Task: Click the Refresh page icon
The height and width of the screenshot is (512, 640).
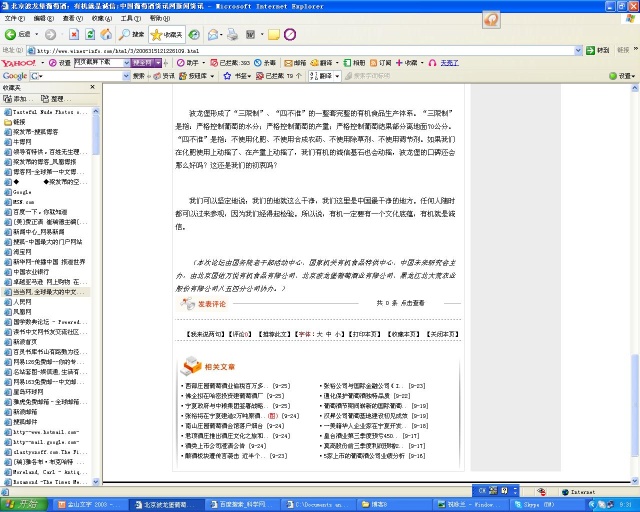Action: 87,34
